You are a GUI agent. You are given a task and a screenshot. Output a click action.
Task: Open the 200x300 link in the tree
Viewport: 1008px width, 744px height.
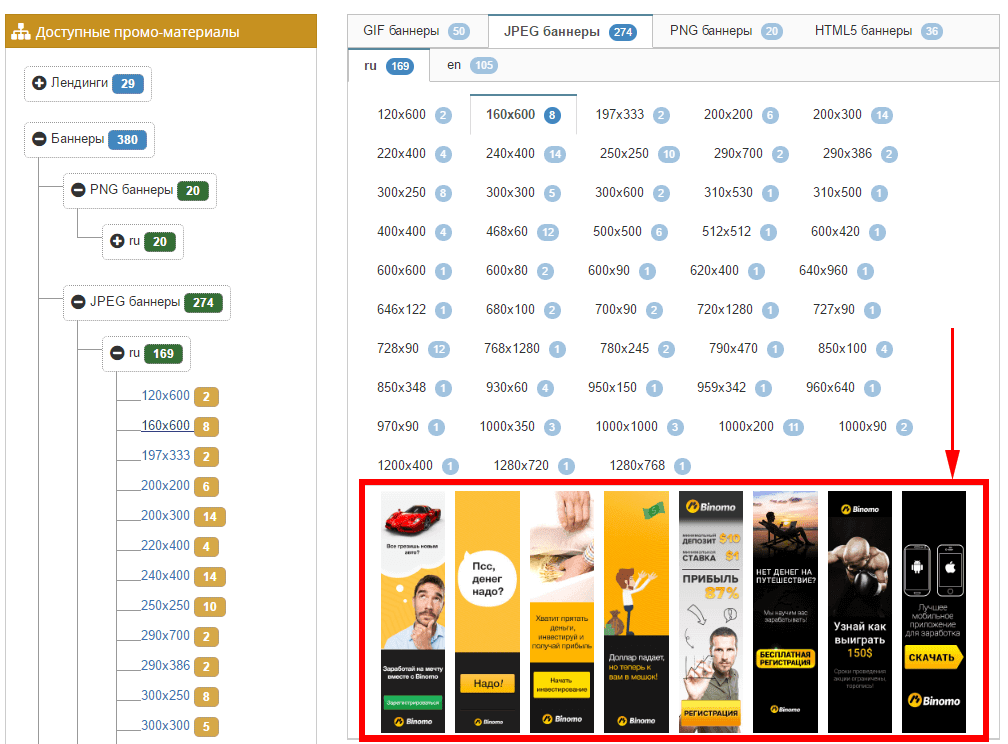[x=165, y=515]
